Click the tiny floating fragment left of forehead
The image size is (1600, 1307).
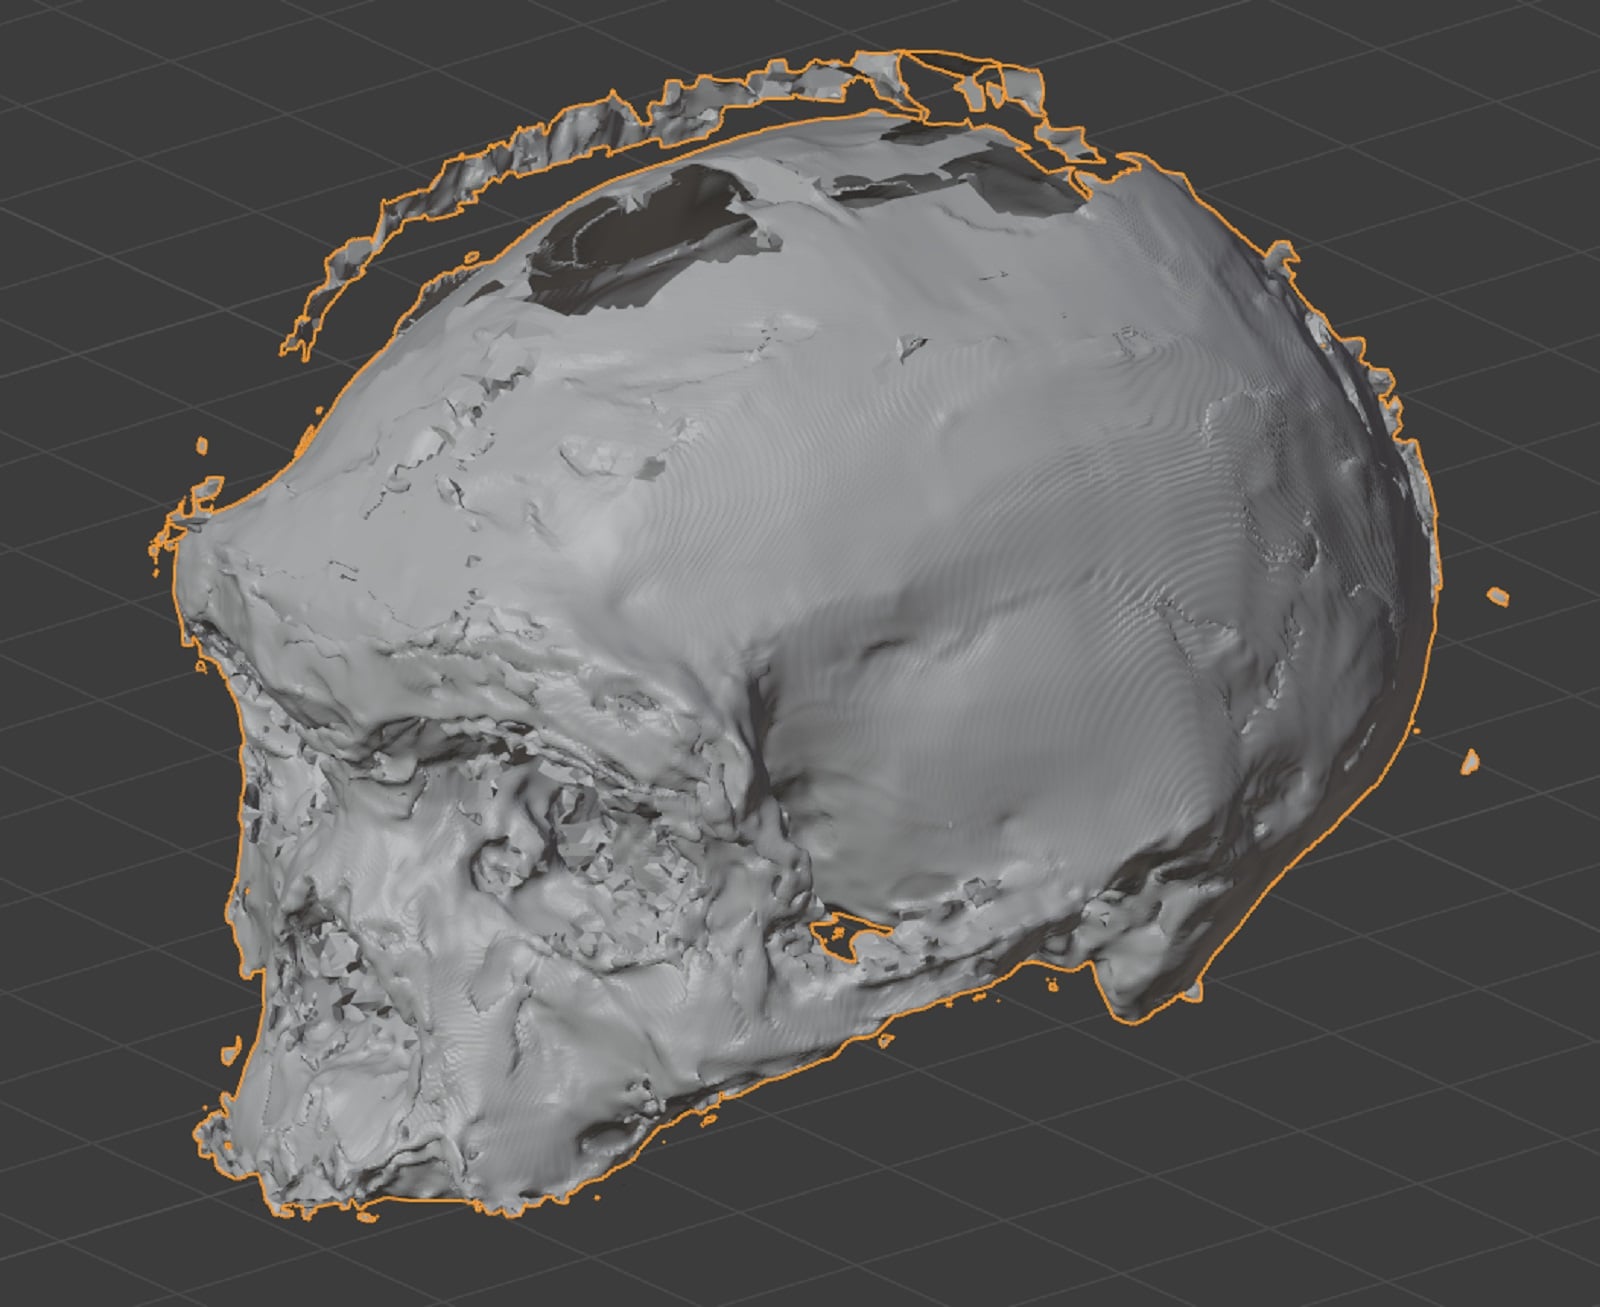click(203, 445)
